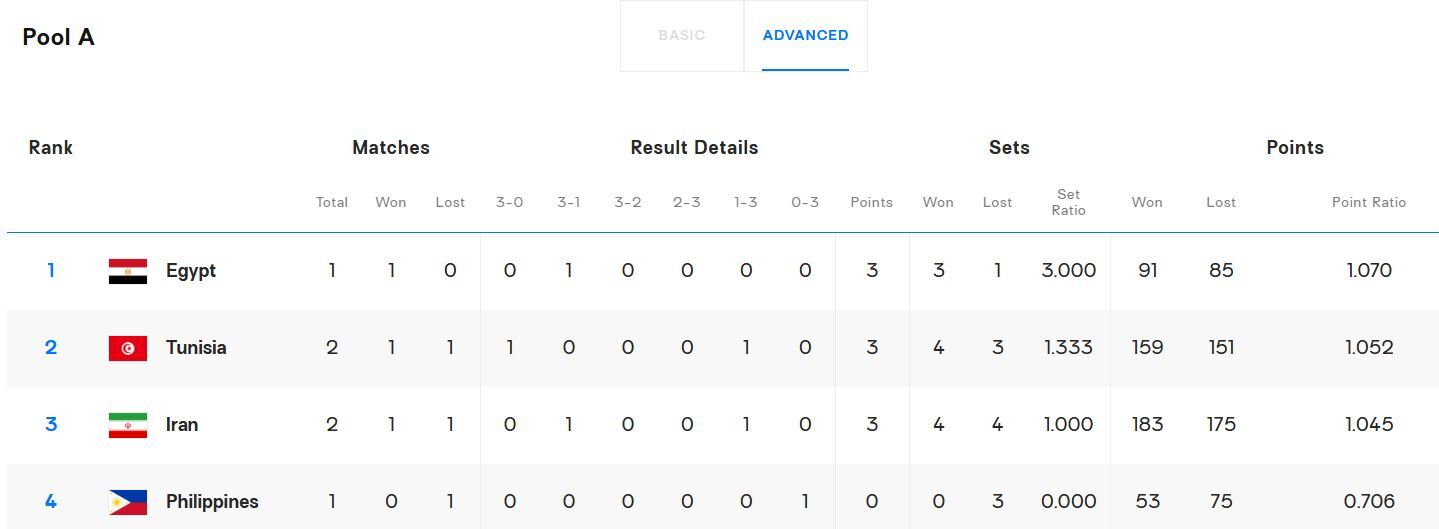Click the Egypt flag icon
The image size is (1439, 529).
coord(128,271)
